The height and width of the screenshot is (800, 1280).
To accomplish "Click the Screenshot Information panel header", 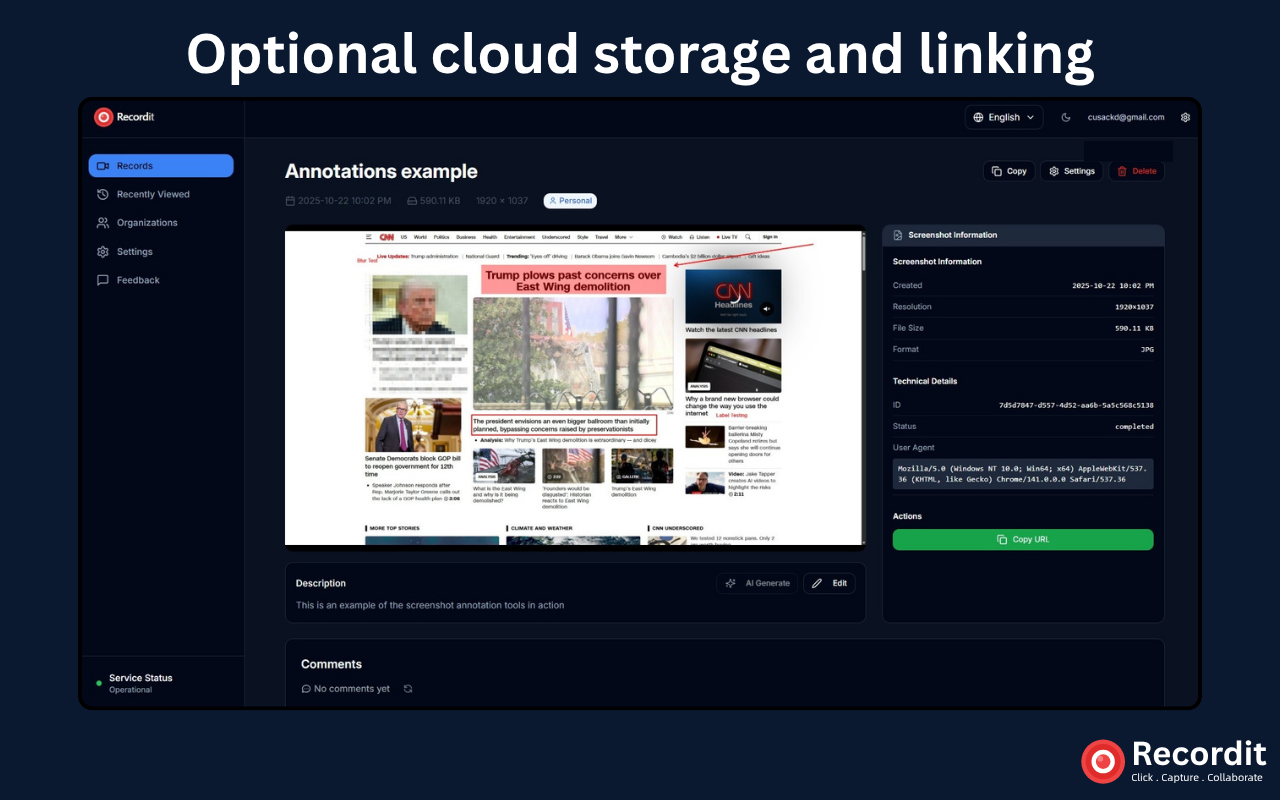I will pos(1023,235).
